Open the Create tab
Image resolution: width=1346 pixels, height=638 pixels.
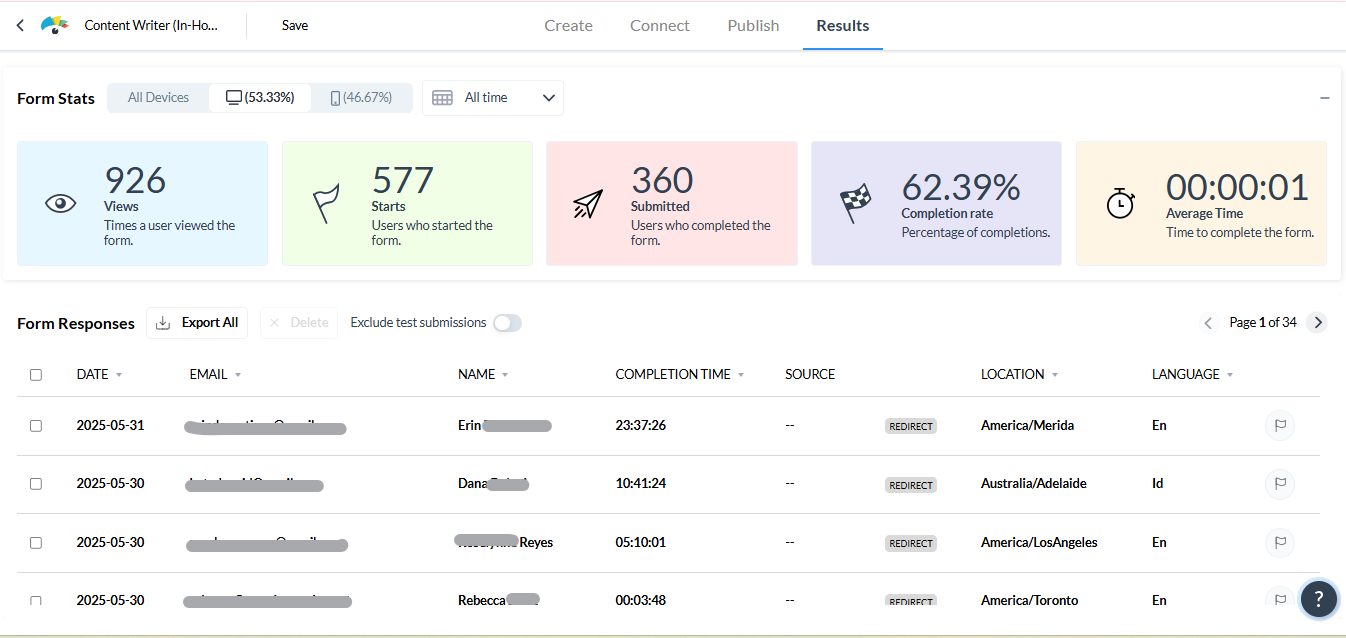pyautogui.click(x=568, y=26)
